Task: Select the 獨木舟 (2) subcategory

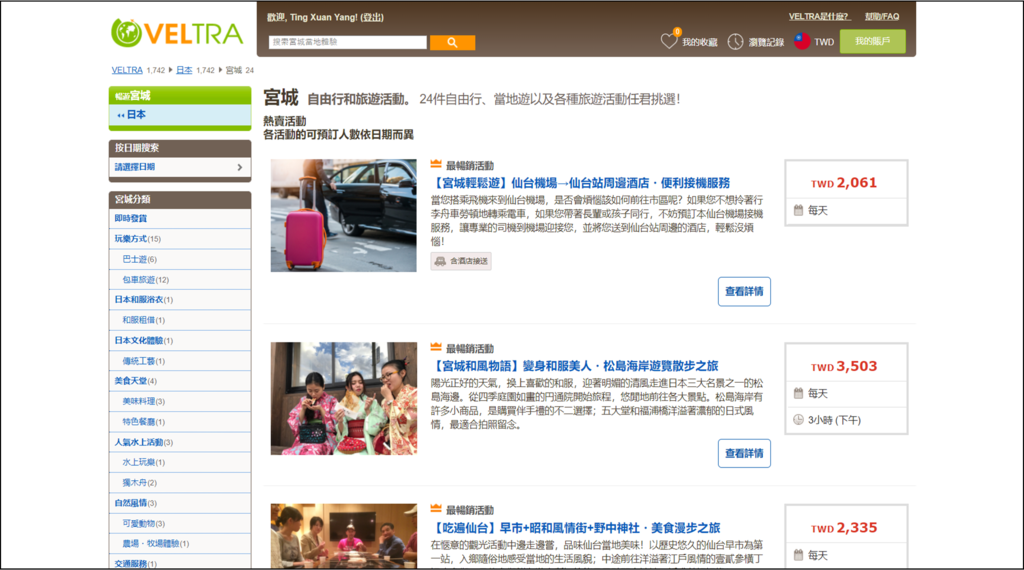Action: (x=180, y=483)
